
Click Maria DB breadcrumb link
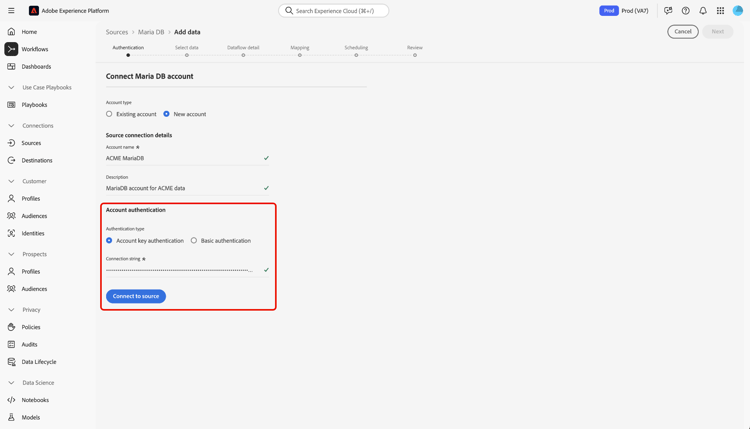tap(151, 32)
